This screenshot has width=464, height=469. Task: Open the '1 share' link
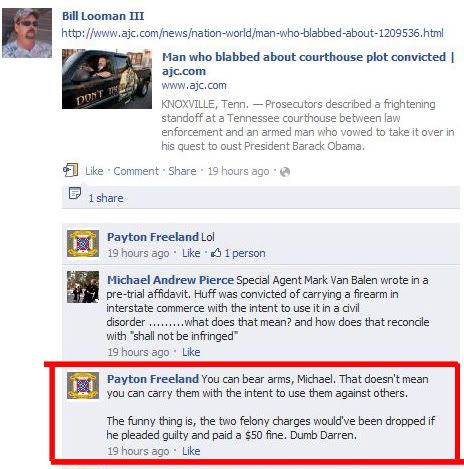[x=106, y=198]
